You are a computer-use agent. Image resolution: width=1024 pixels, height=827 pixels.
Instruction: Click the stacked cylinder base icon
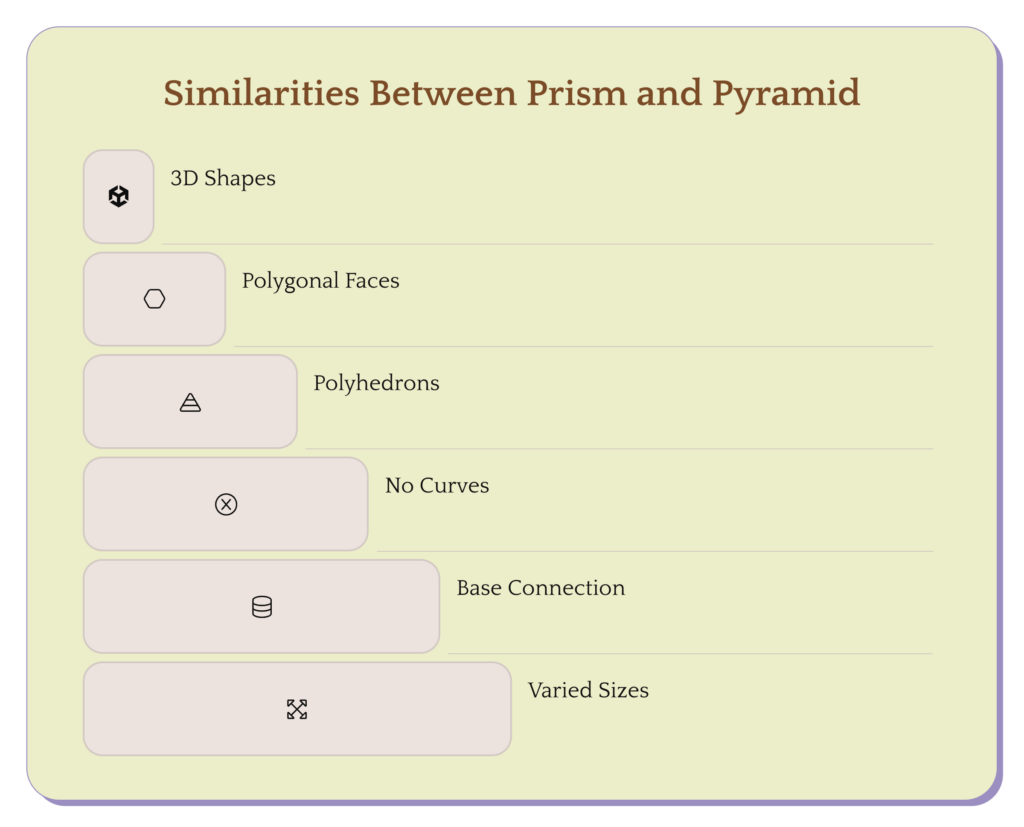pyautogui.click(x=262, y=607)
